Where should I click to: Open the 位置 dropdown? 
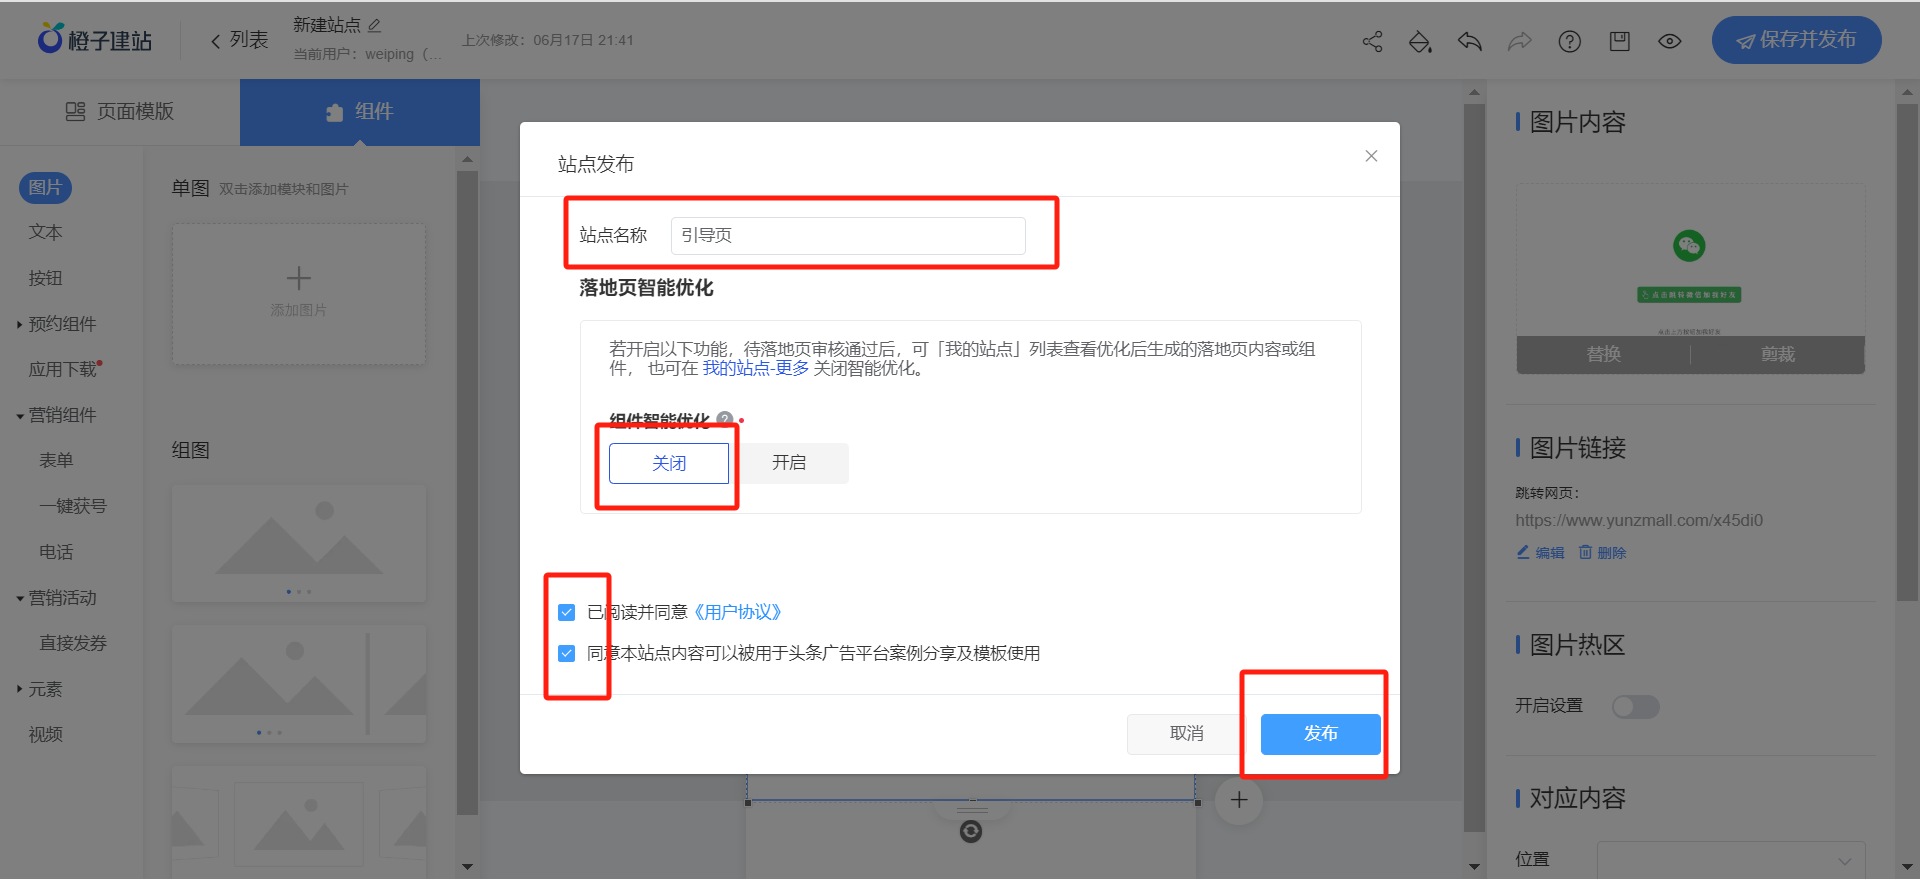1731,860
